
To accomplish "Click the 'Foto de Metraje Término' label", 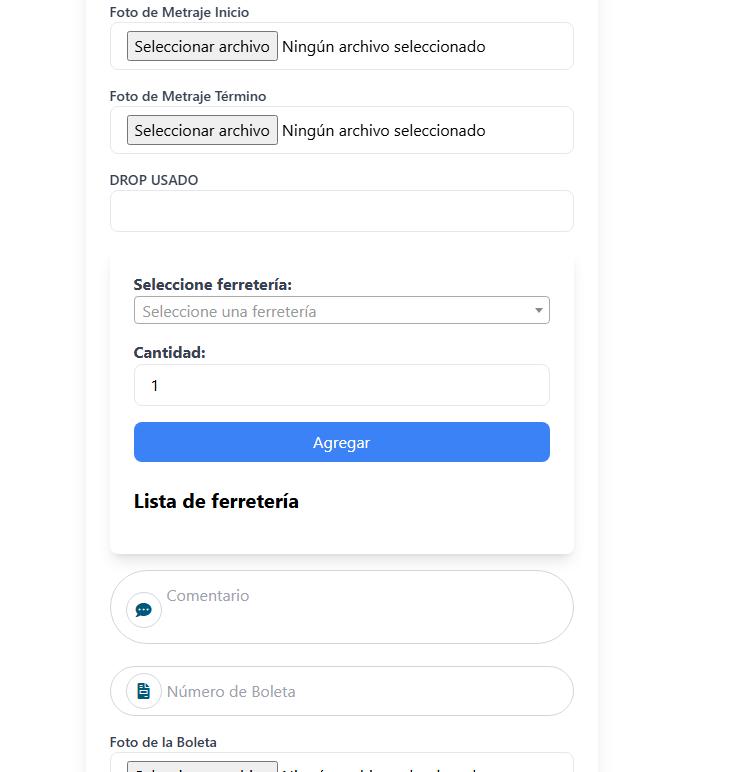I will tap(187, 97).
